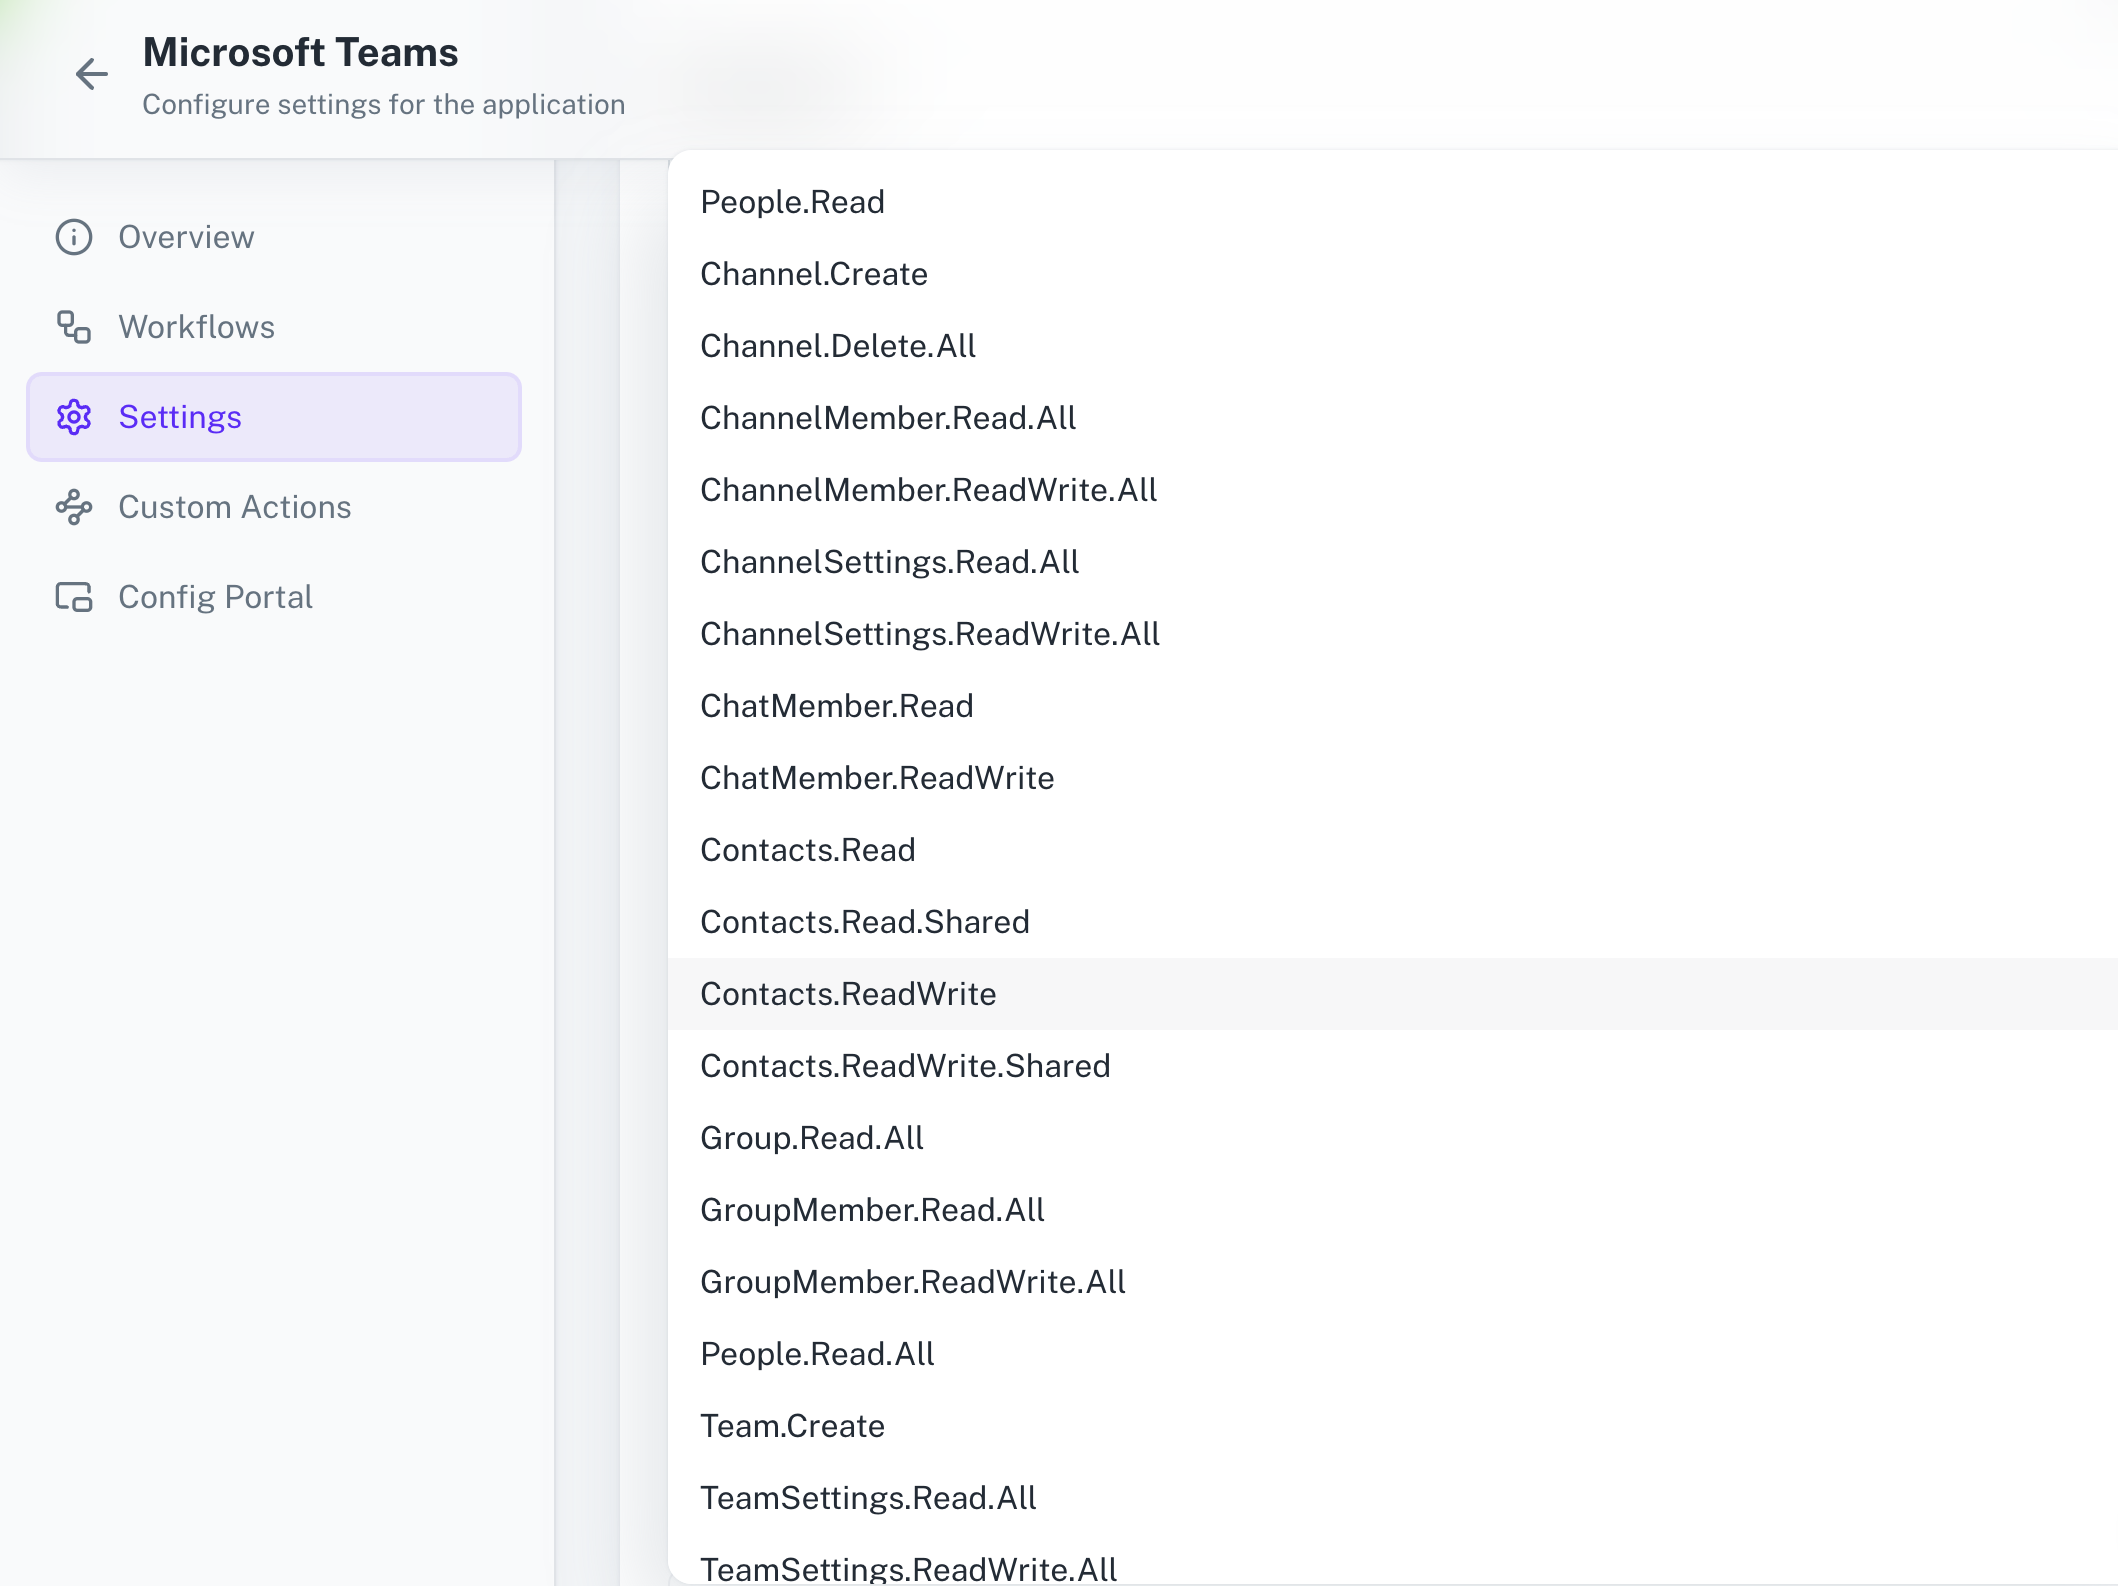Click the back arrow icon

tap(92, 74)
